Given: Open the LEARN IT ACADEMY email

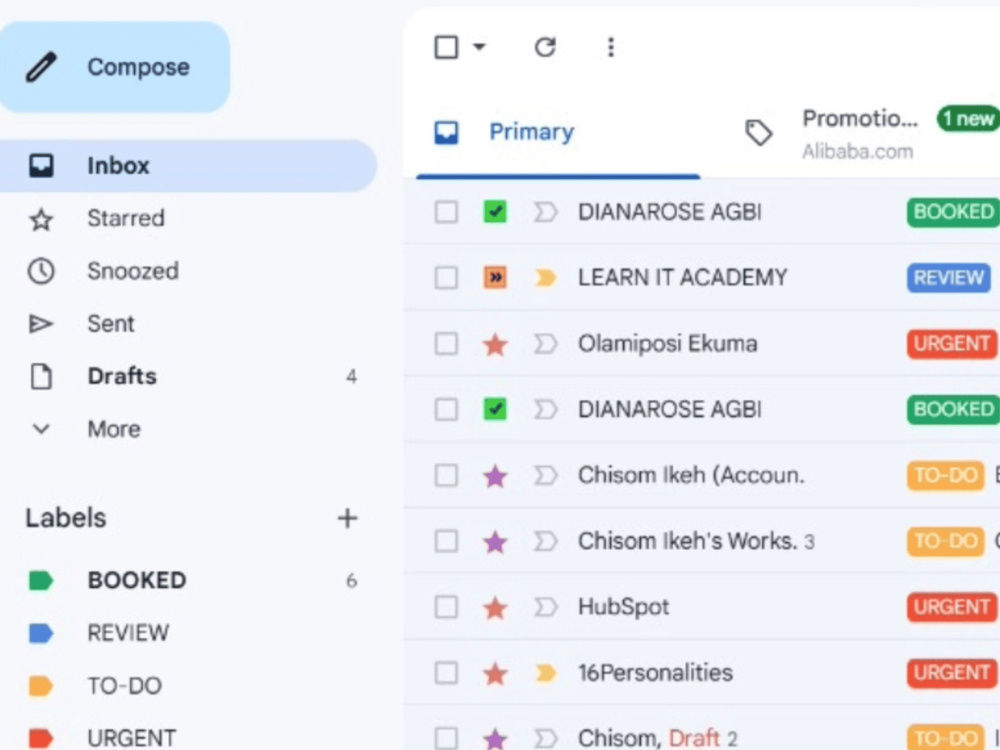Looking at the screenshot, I should (682, 278).
